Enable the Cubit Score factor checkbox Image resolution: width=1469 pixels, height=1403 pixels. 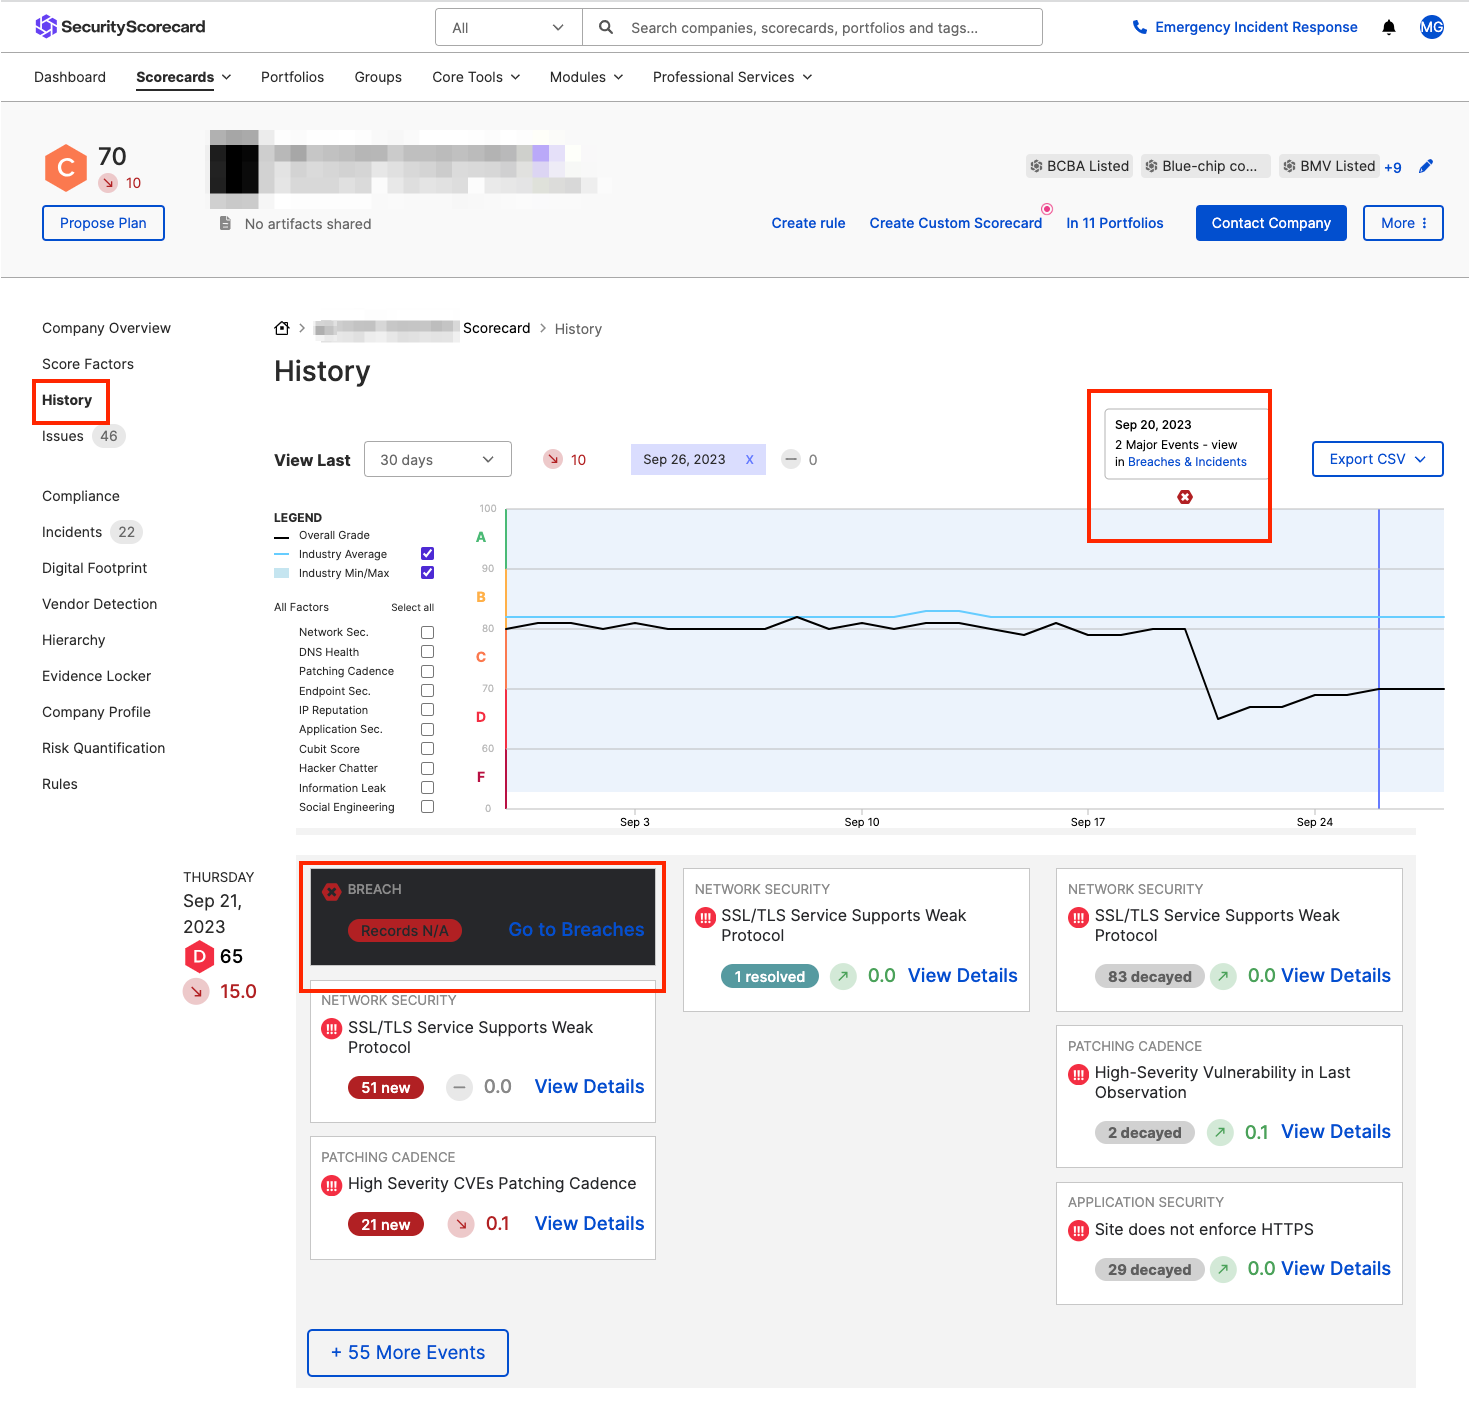(x=428, y=749)
